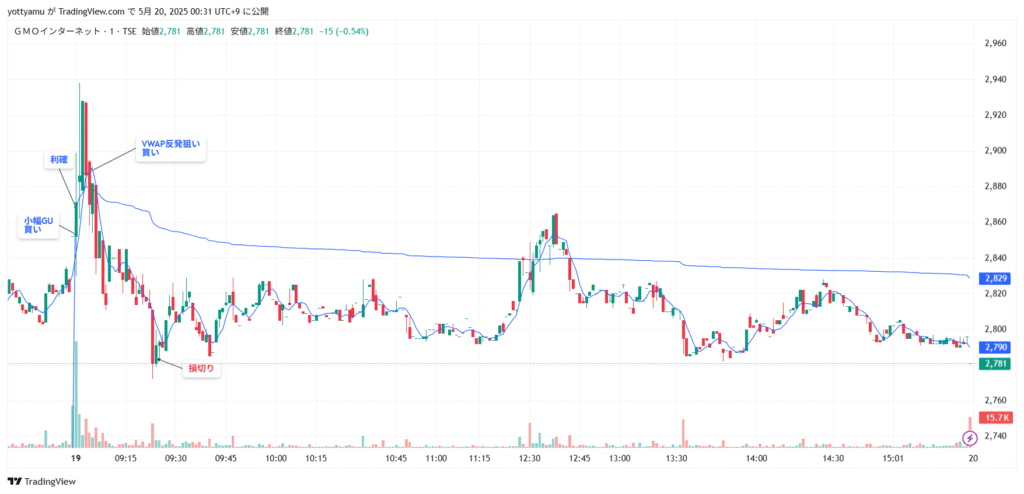Click the red 15.7K volume tag

coord(997,418)
